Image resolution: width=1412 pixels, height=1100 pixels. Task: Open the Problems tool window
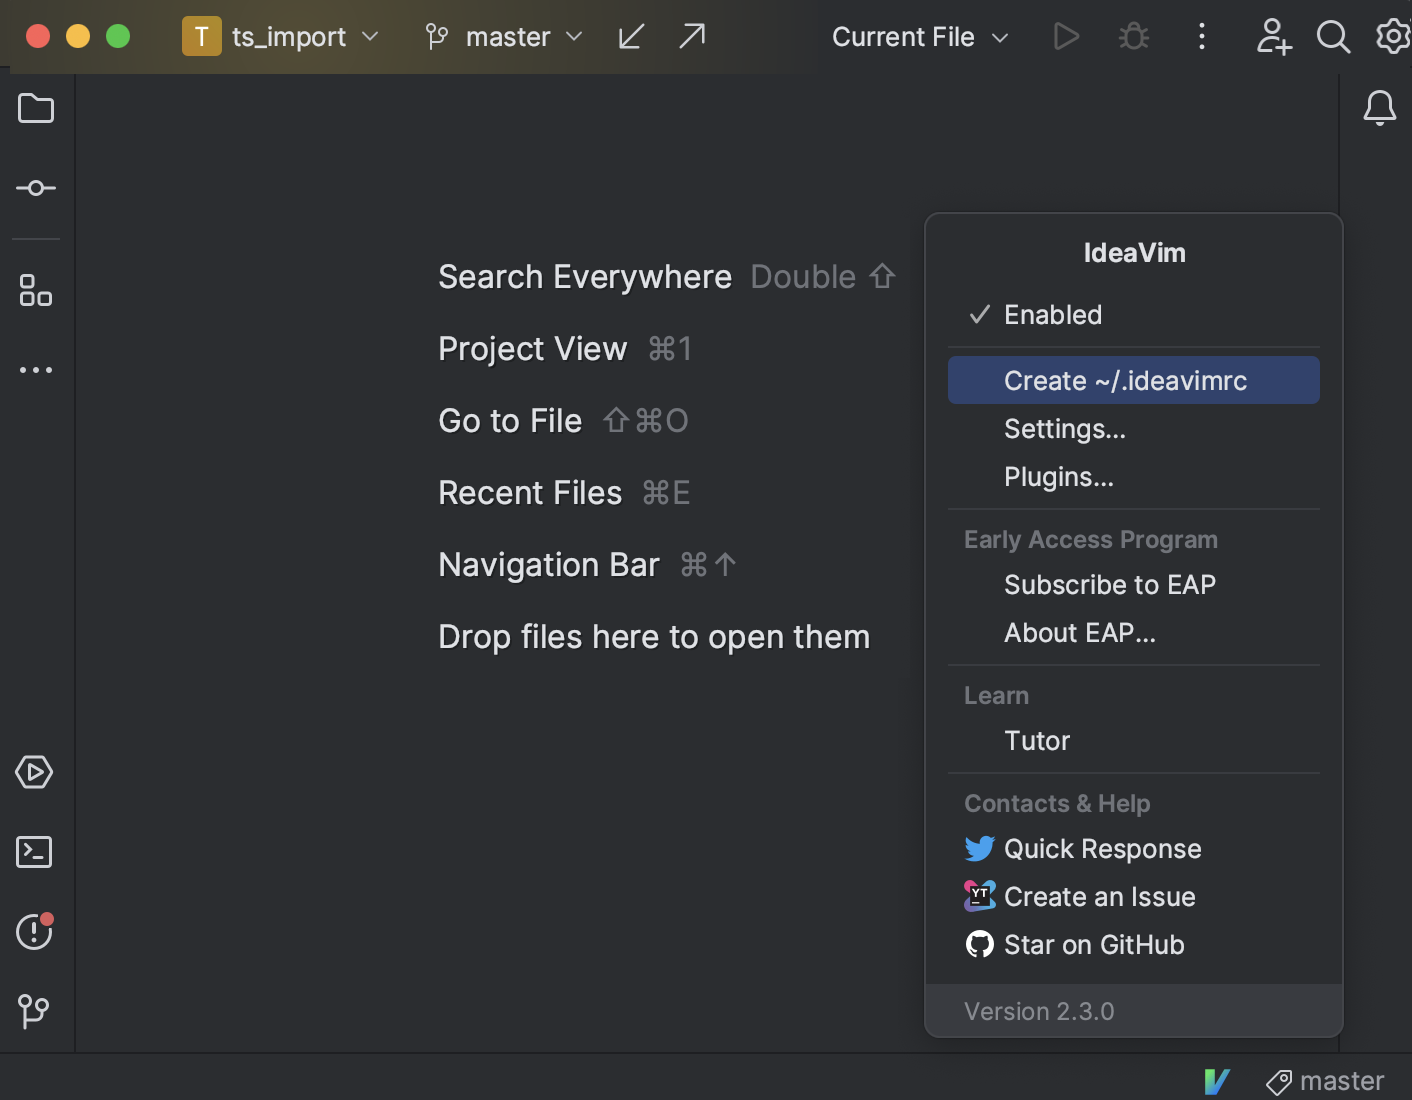(x=34, y=931)
